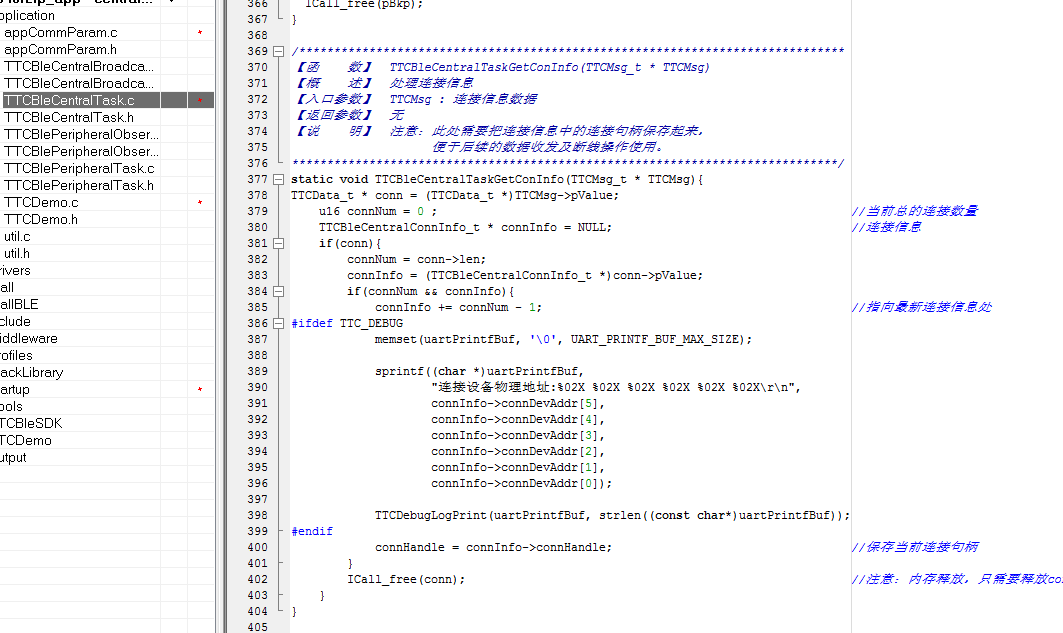1063x633 pixels.
Task: Select the highlighted TTCBleCentralTask.c file
Action: point(69,100)
